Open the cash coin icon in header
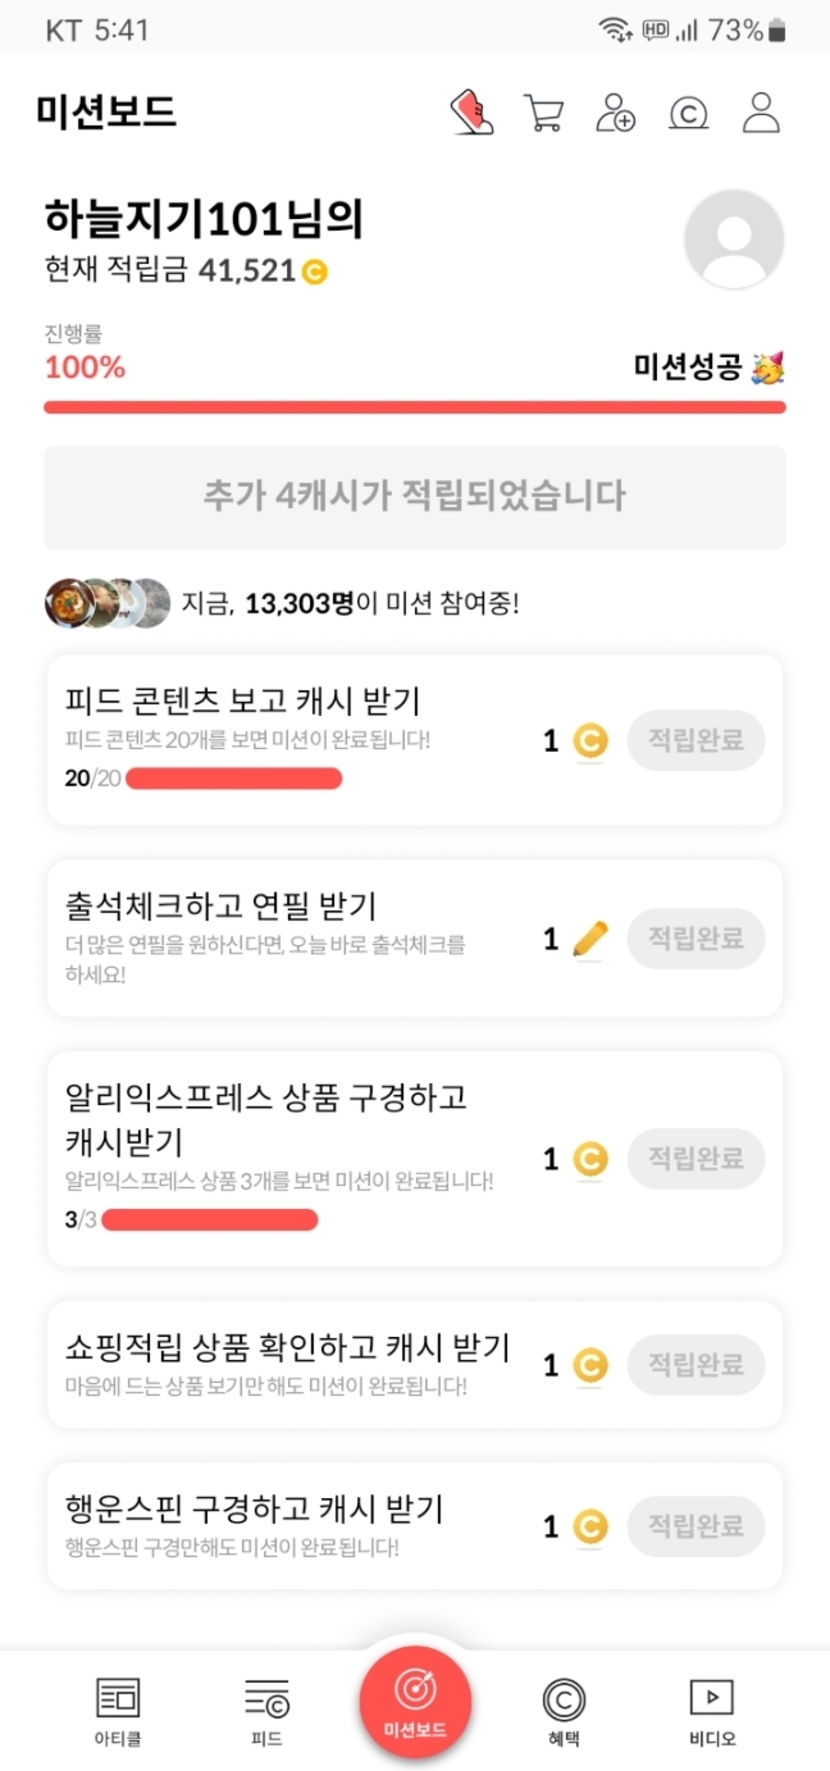 (688, 114)
